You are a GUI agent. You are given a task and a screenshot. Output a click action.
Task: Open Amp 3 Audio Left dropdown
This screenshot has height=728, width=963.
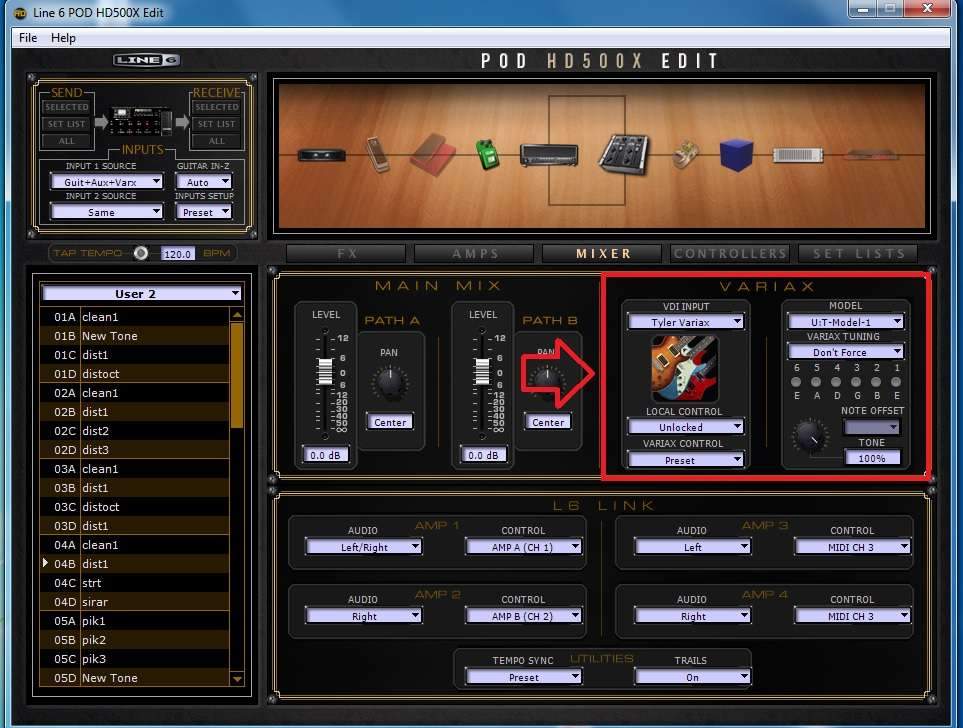coord(693,547)
